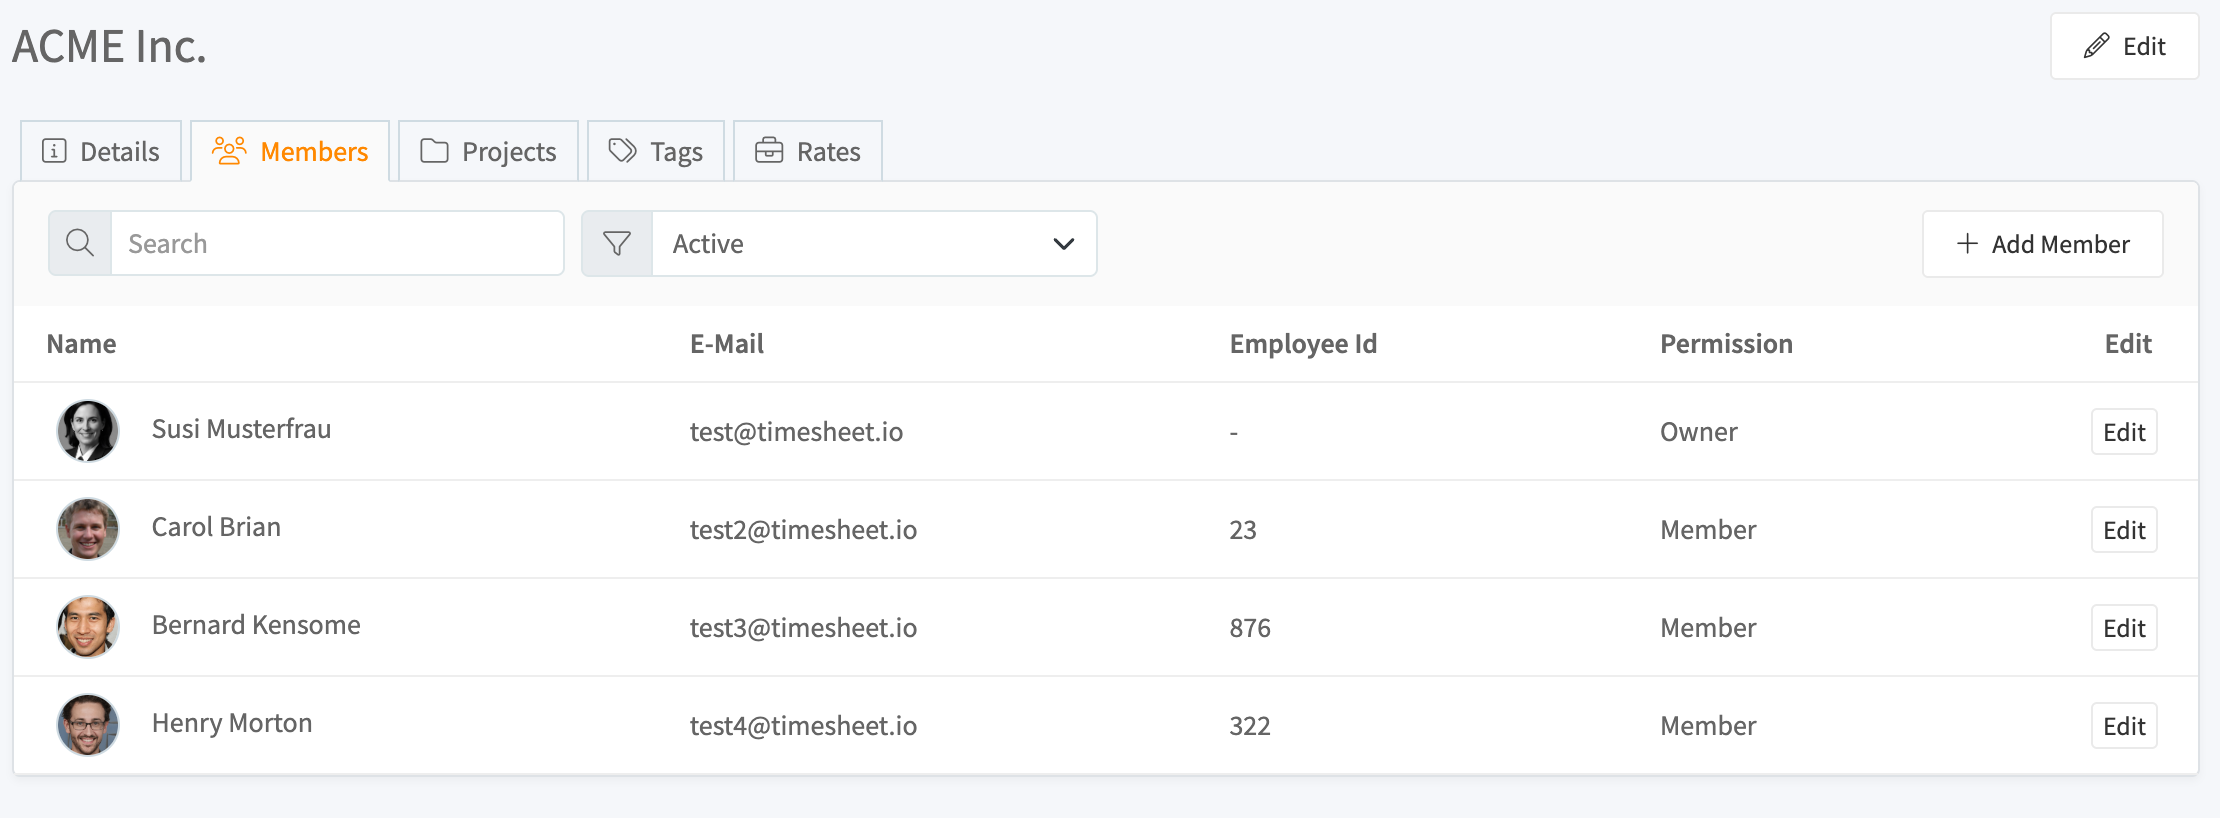Click the Members tab people icon
2220x818 pixels.
click(229, 151)
